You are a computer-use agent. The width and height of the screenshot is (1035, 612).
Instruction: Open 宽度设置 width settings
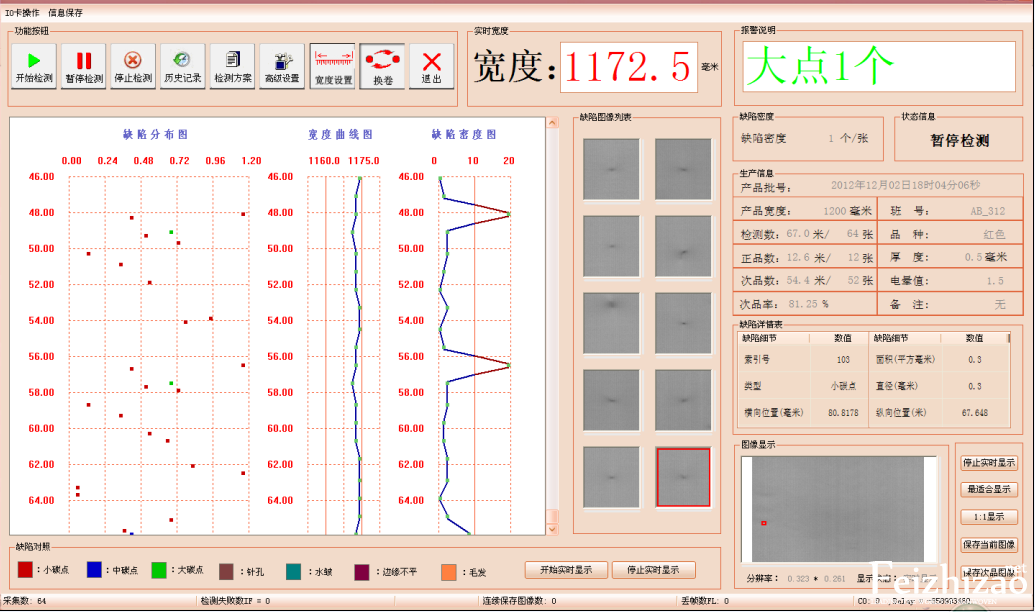[333, 66]
